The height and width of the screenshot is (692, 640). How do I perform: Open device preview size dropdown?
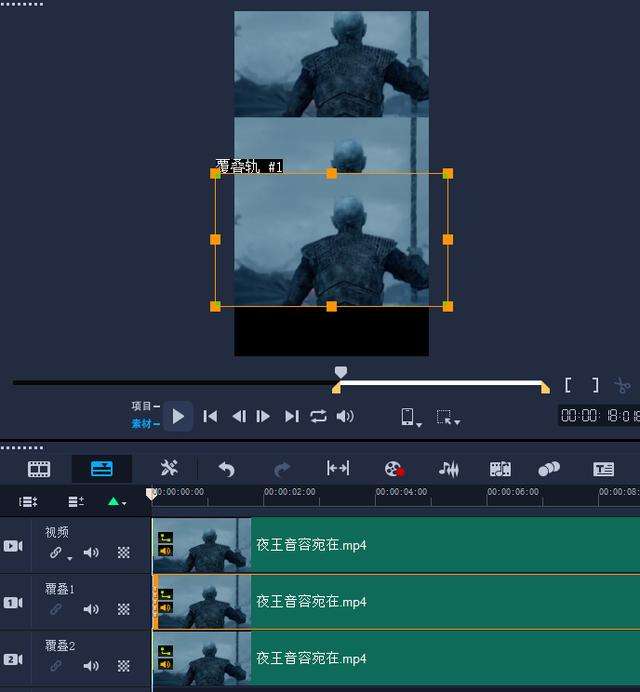[x=411, y=417]
